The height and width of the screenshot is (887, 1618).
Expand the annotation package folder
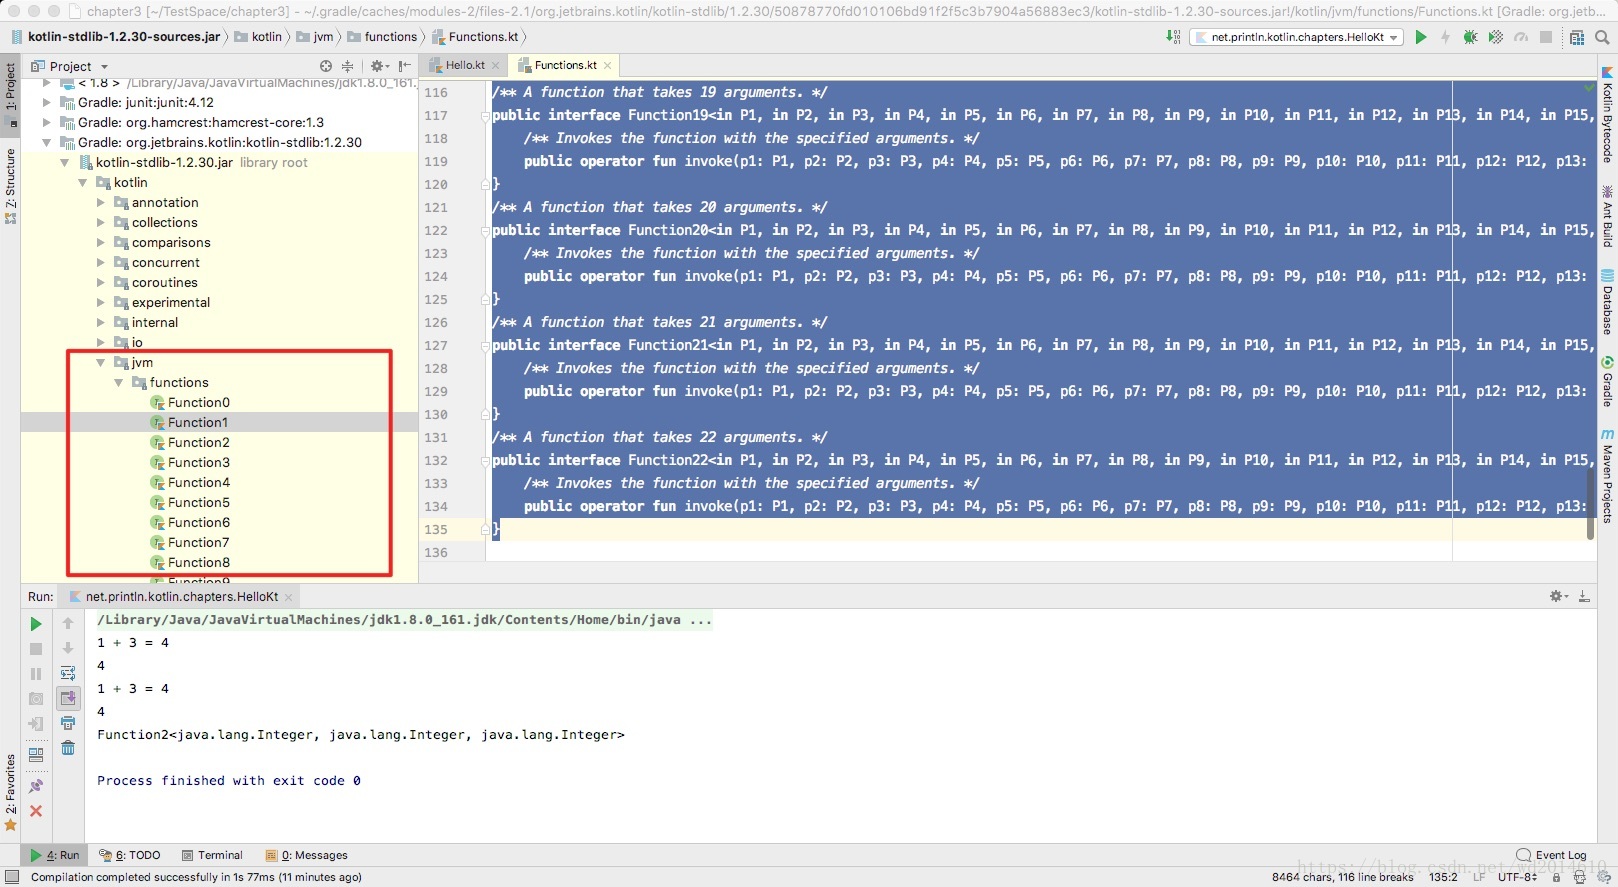(x=101, y=202)
